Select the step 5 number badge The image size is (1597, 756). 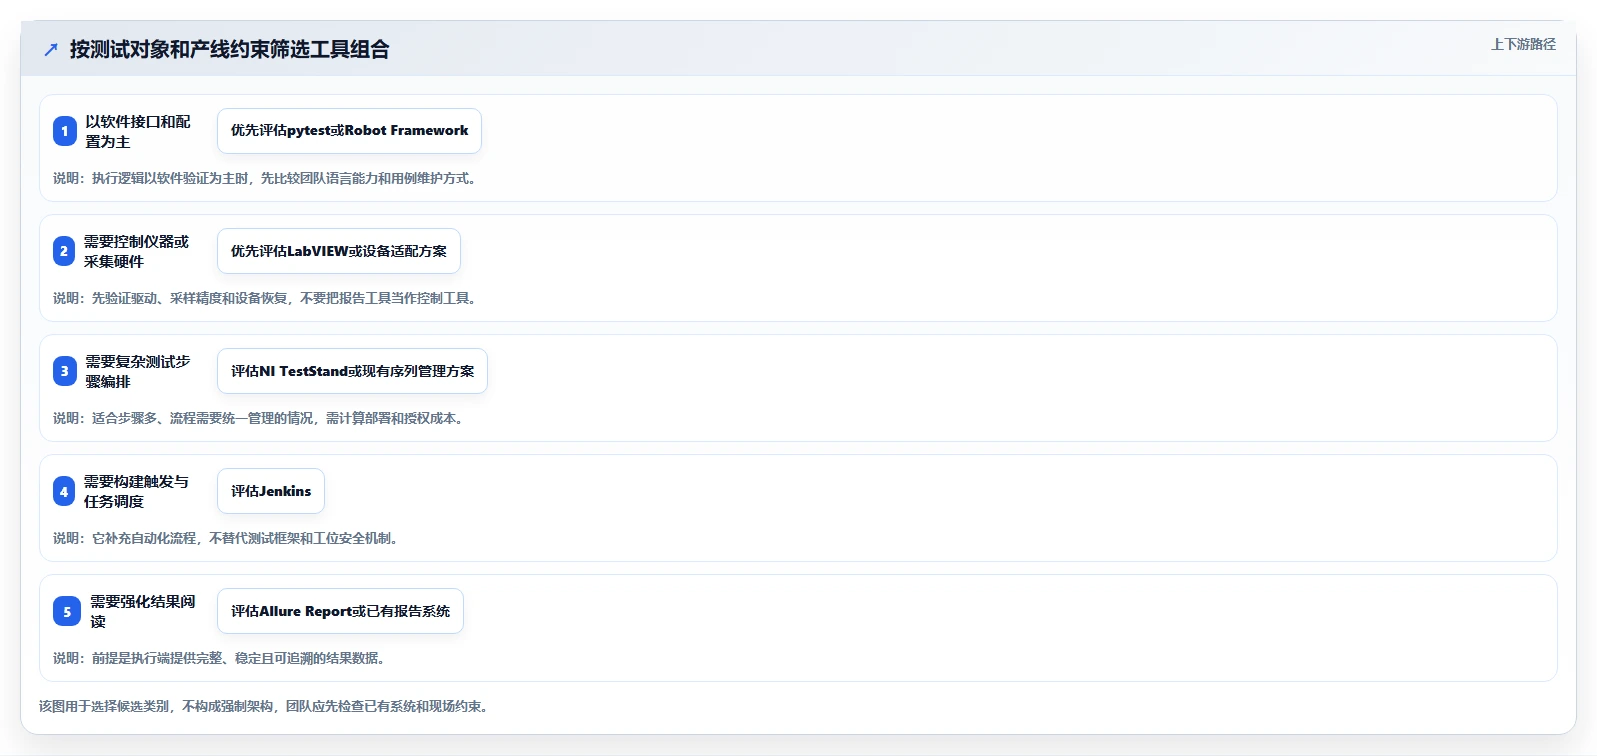[x=67, y=611]
